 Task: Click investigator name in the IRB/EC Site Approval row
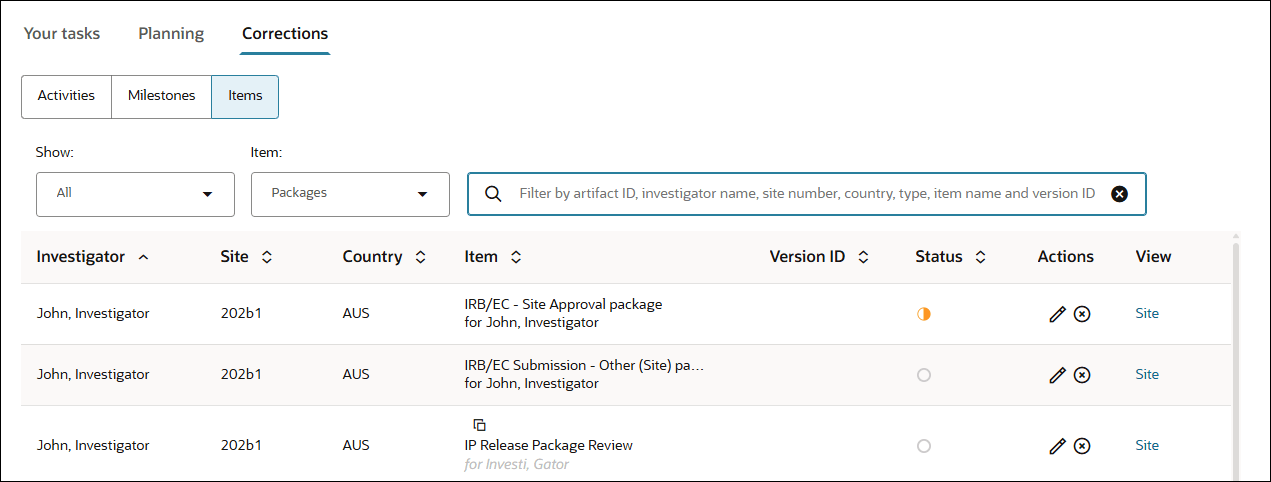coord(93,314)
